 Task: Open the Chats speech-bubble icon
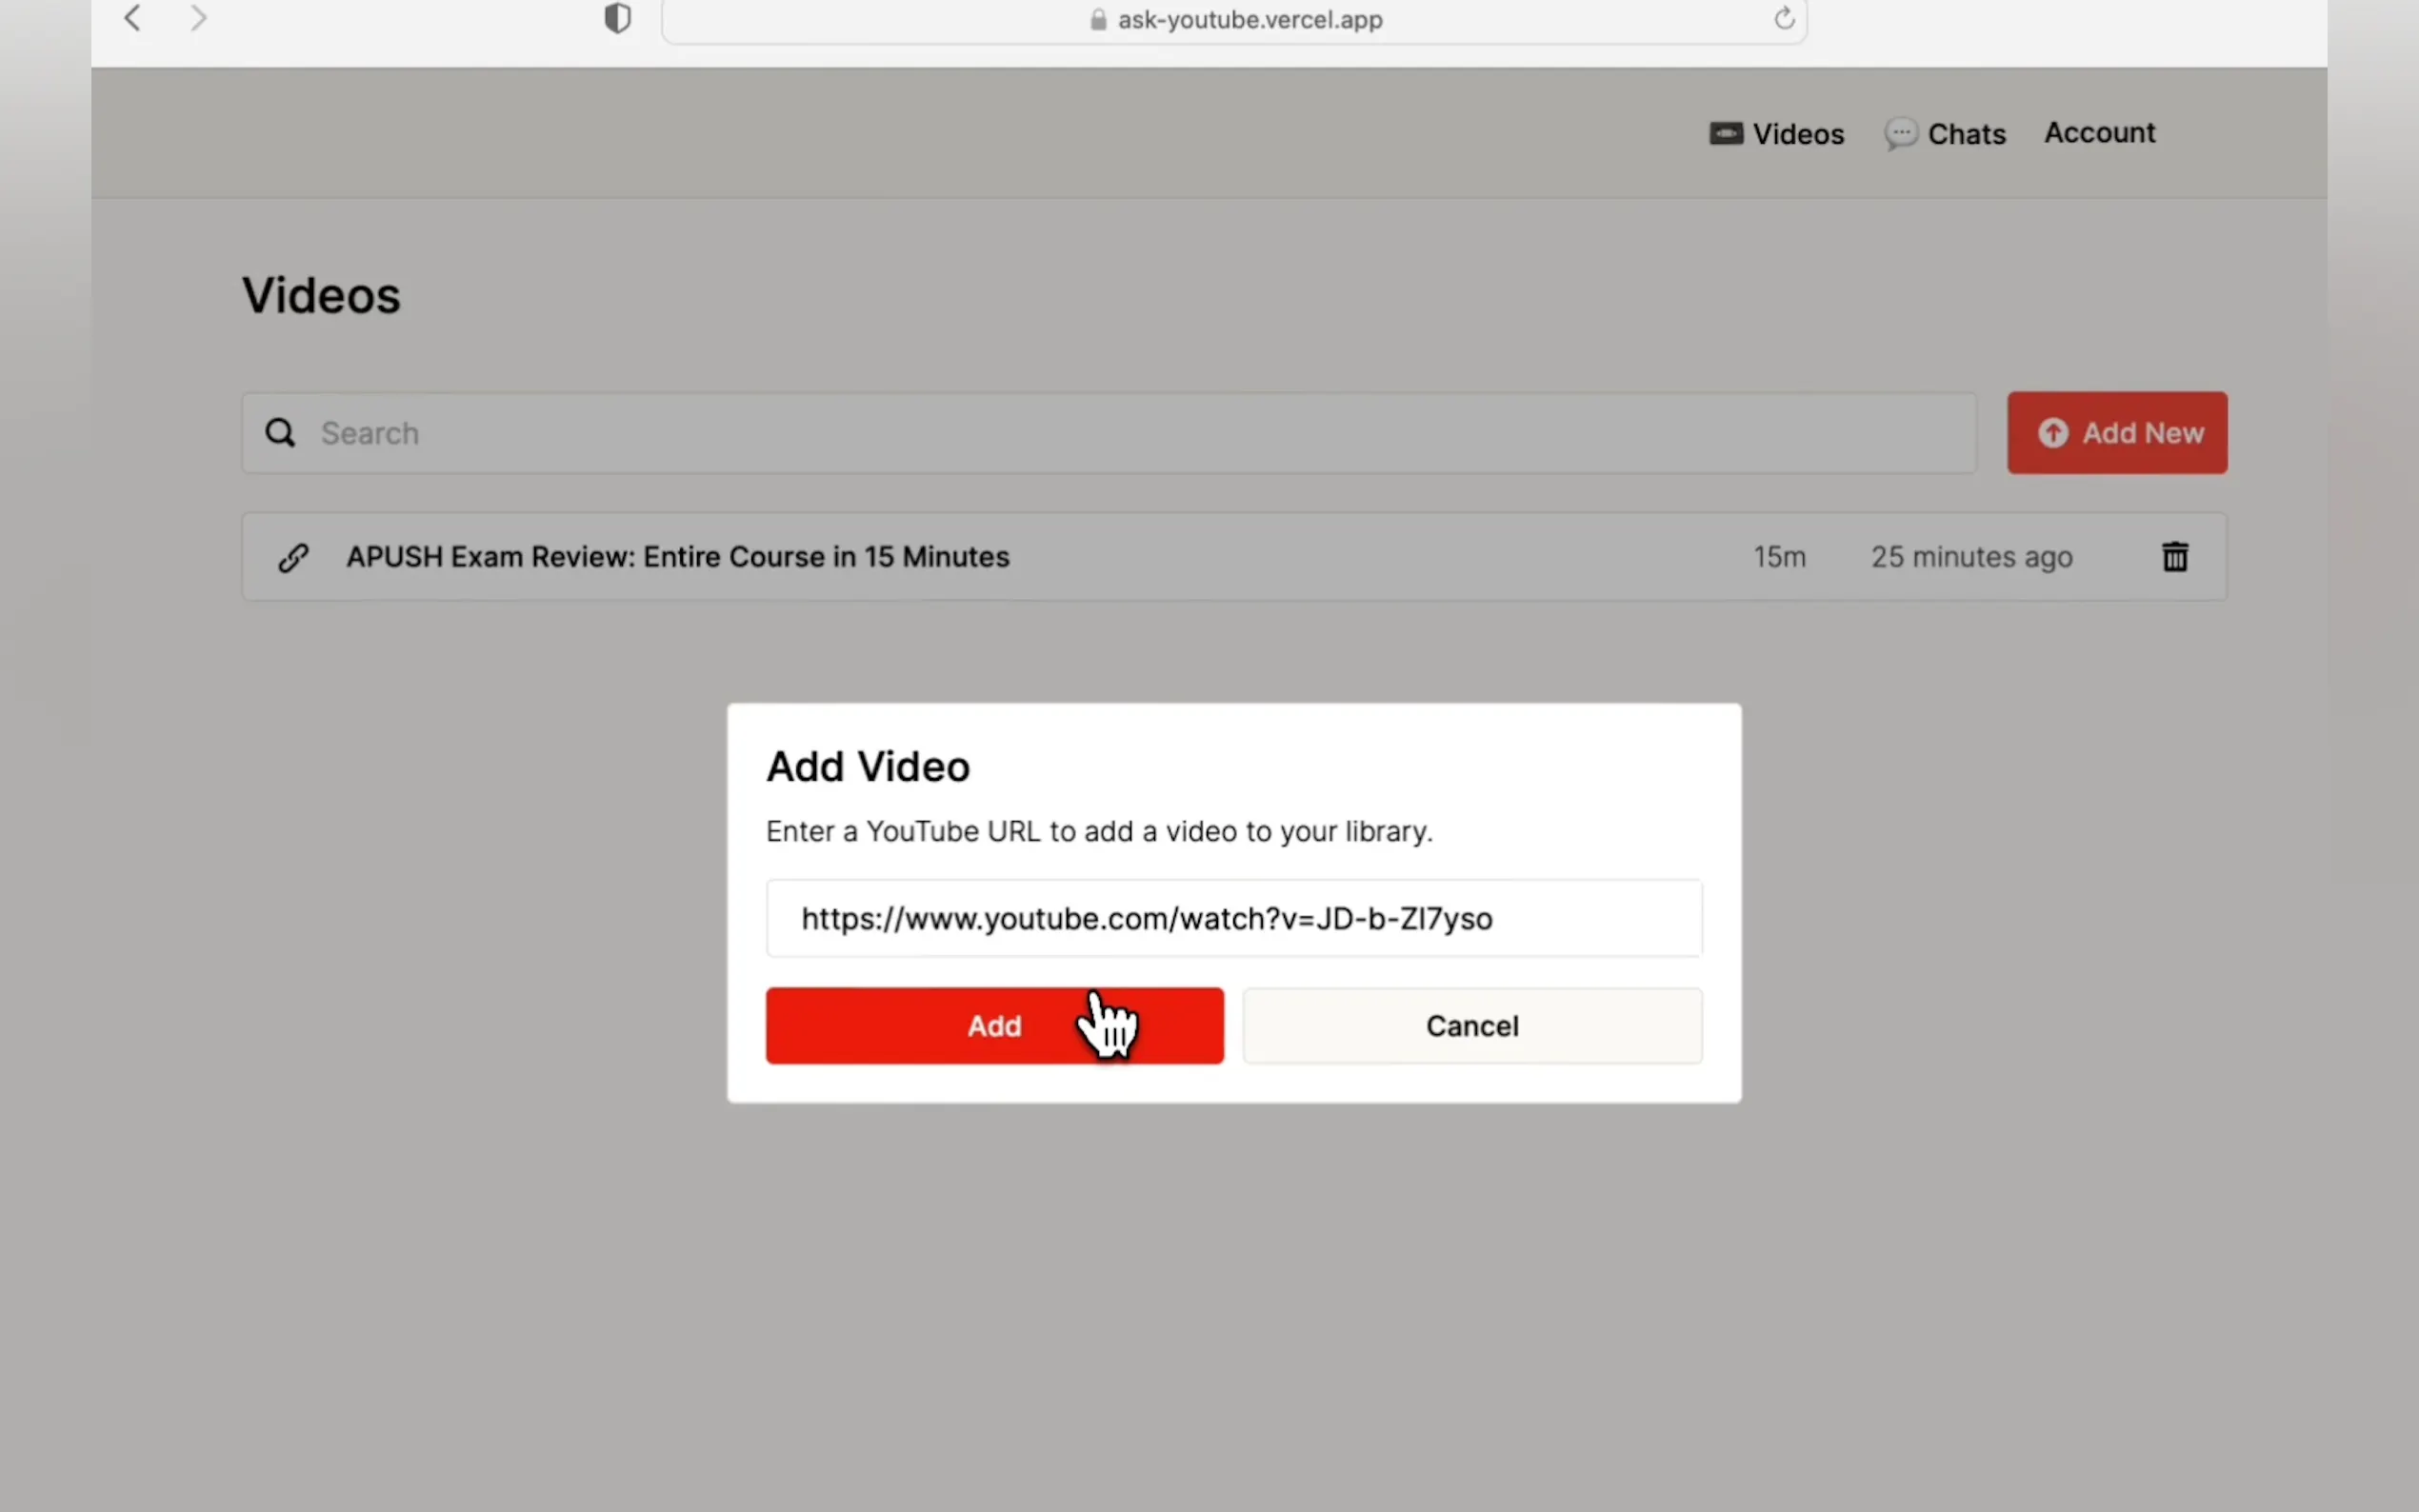coord(1900,133)
